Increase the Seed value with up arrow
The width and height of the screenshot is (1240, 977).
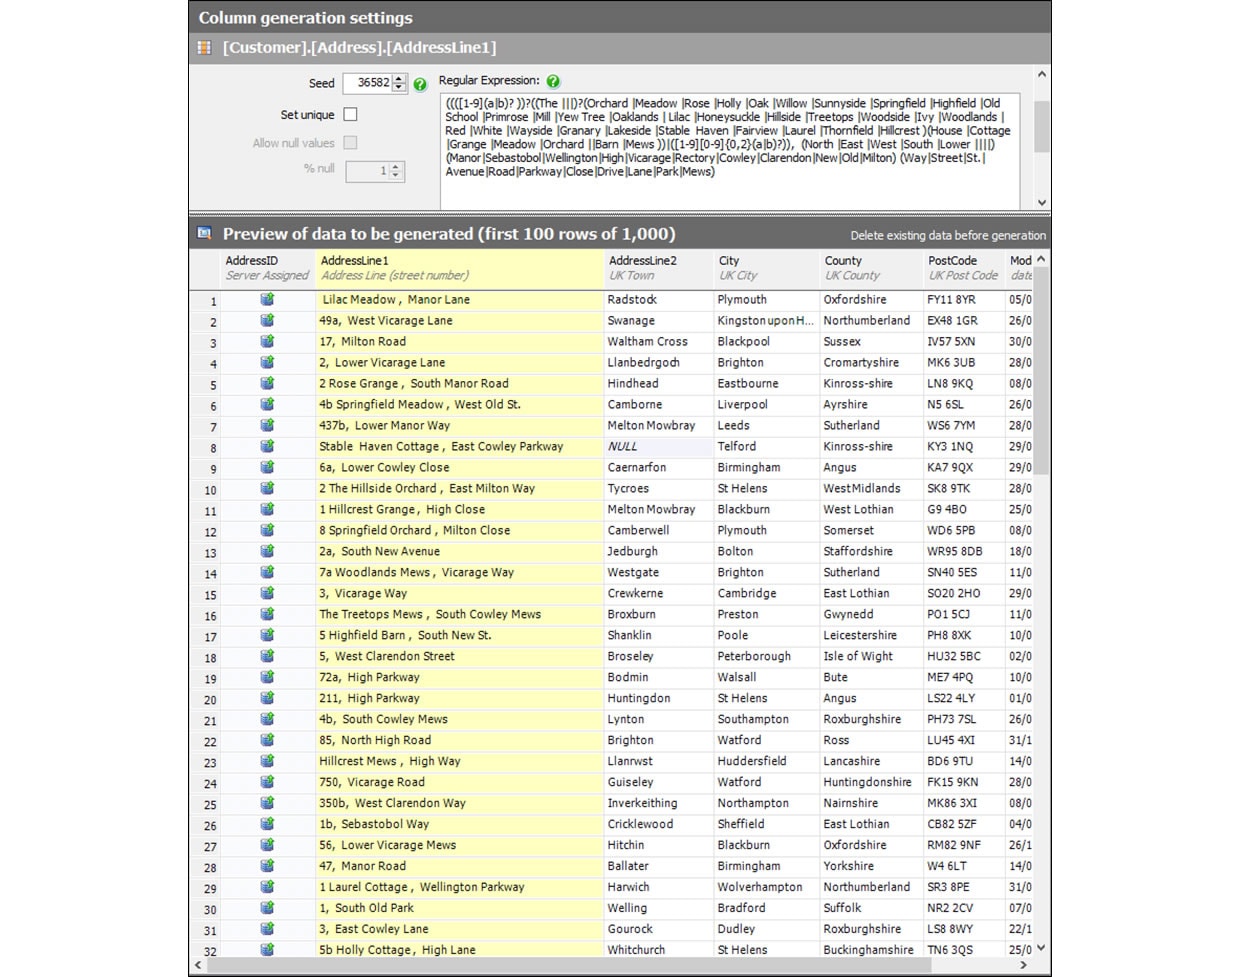pyautogui.click(x=400, y=79)
